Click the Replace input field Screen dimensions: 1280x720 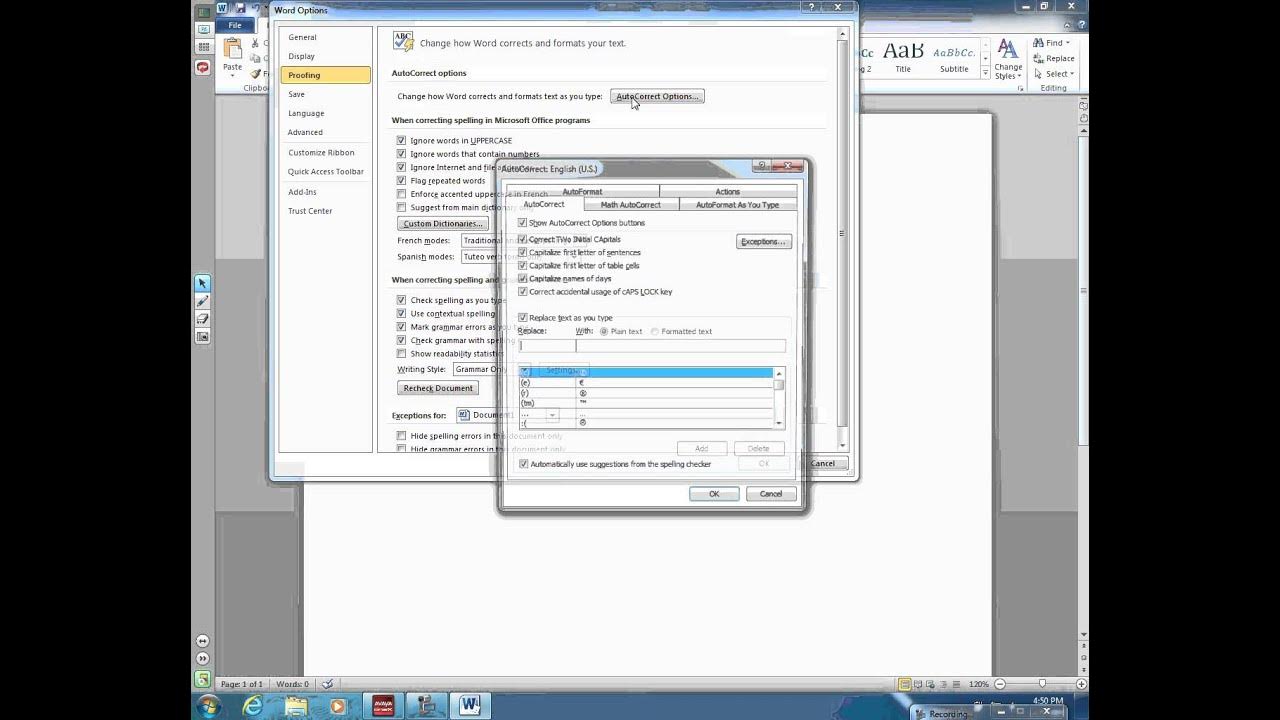[x=547, y=345]
